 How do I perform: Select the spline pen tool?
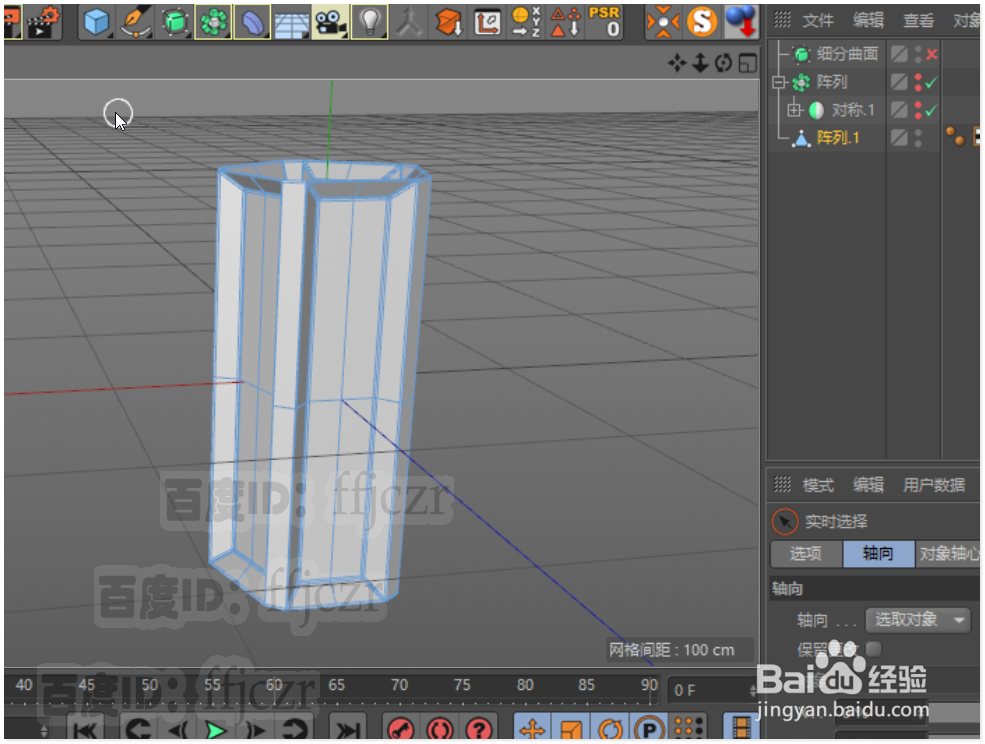pyautogui.click(x=135, y=22)
